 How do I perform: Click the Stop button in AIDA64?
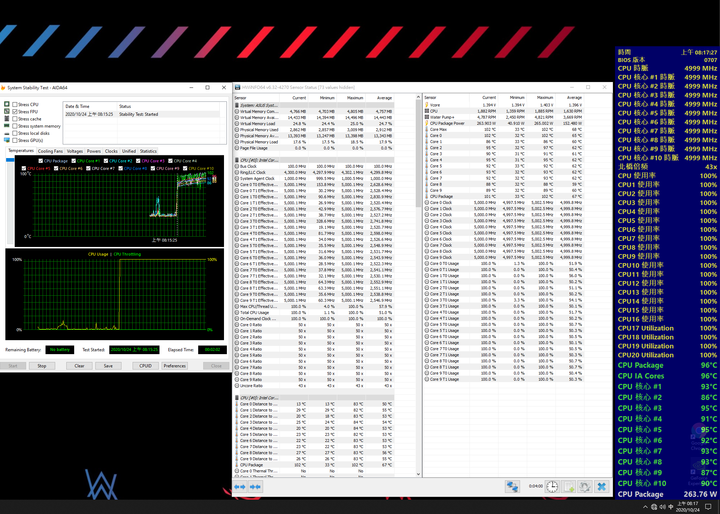coord(42,366)
